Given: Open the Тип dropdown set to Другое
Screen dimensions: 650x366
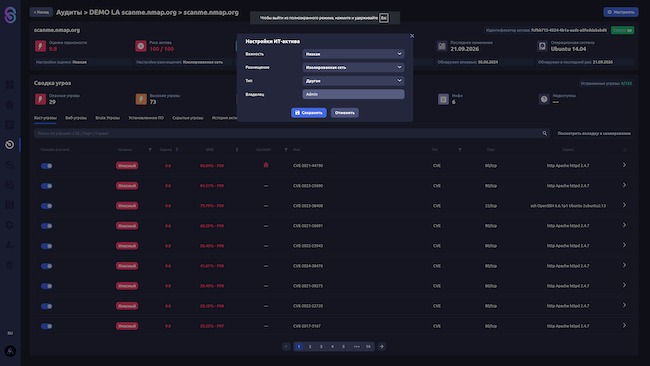Looking at the screenshot, I should coord(353,81).
